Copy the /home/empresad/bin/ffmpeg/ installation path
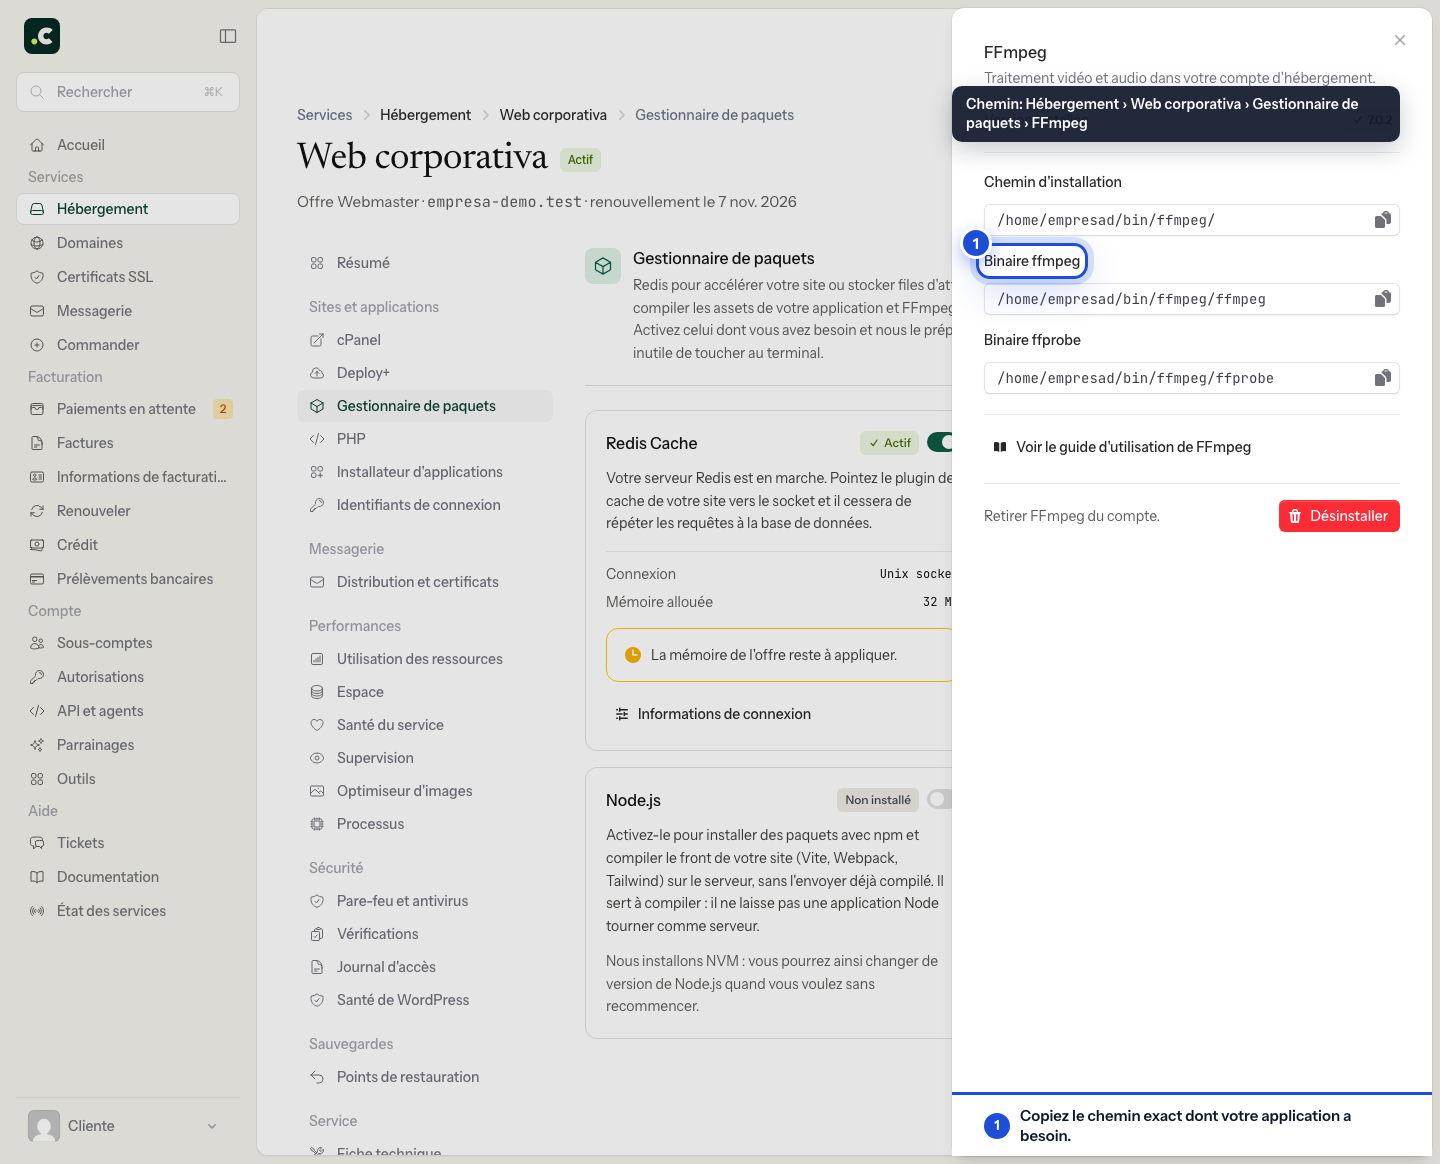This screenshot has height=1164, width=1440. 1383,220
